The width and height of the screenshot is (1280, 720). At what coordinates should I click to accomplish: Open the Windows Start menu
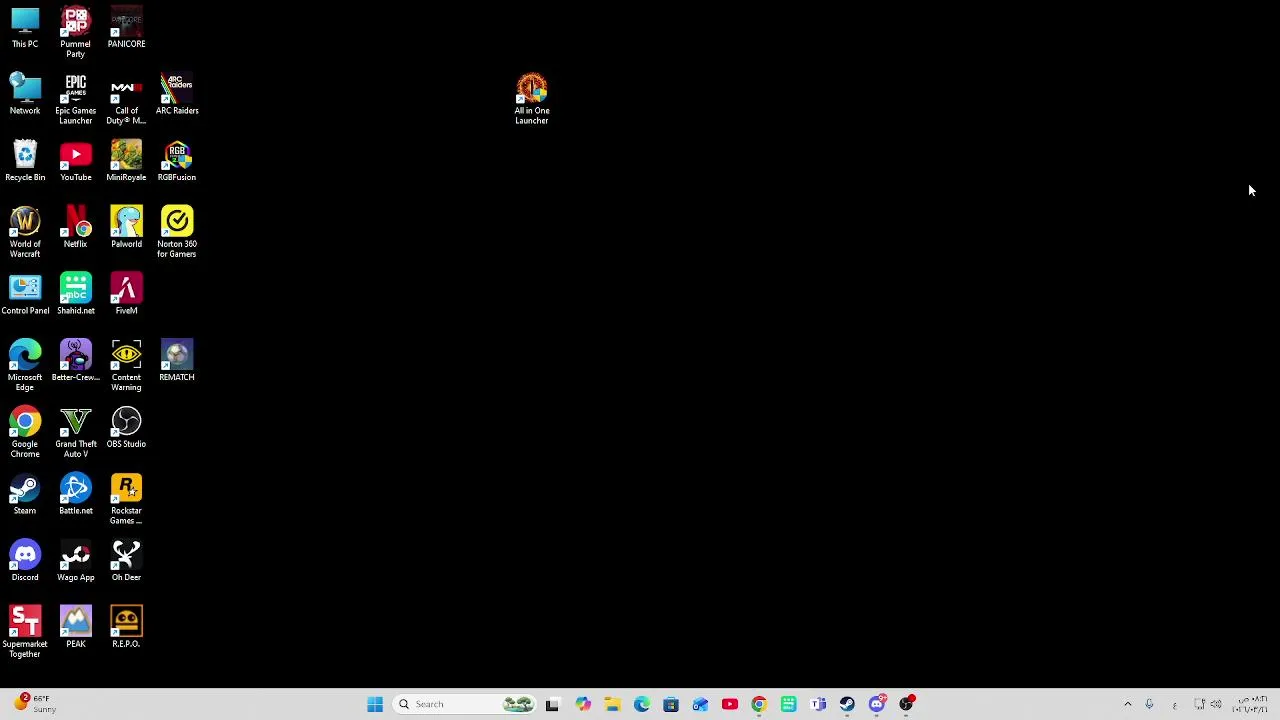(x=375, y=704)
